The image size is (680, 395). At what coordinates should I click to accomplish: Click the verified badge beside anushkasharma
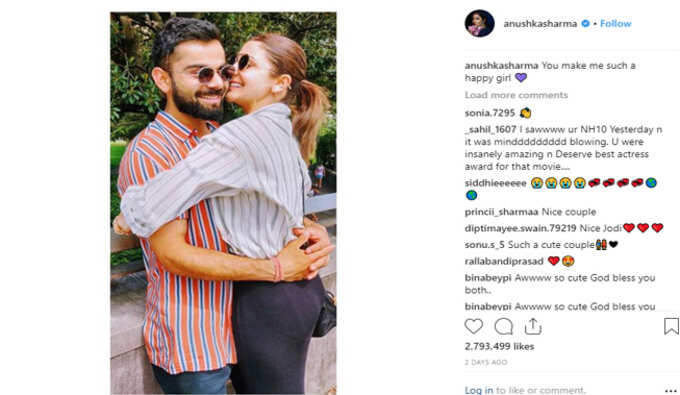tap(585, 23)
